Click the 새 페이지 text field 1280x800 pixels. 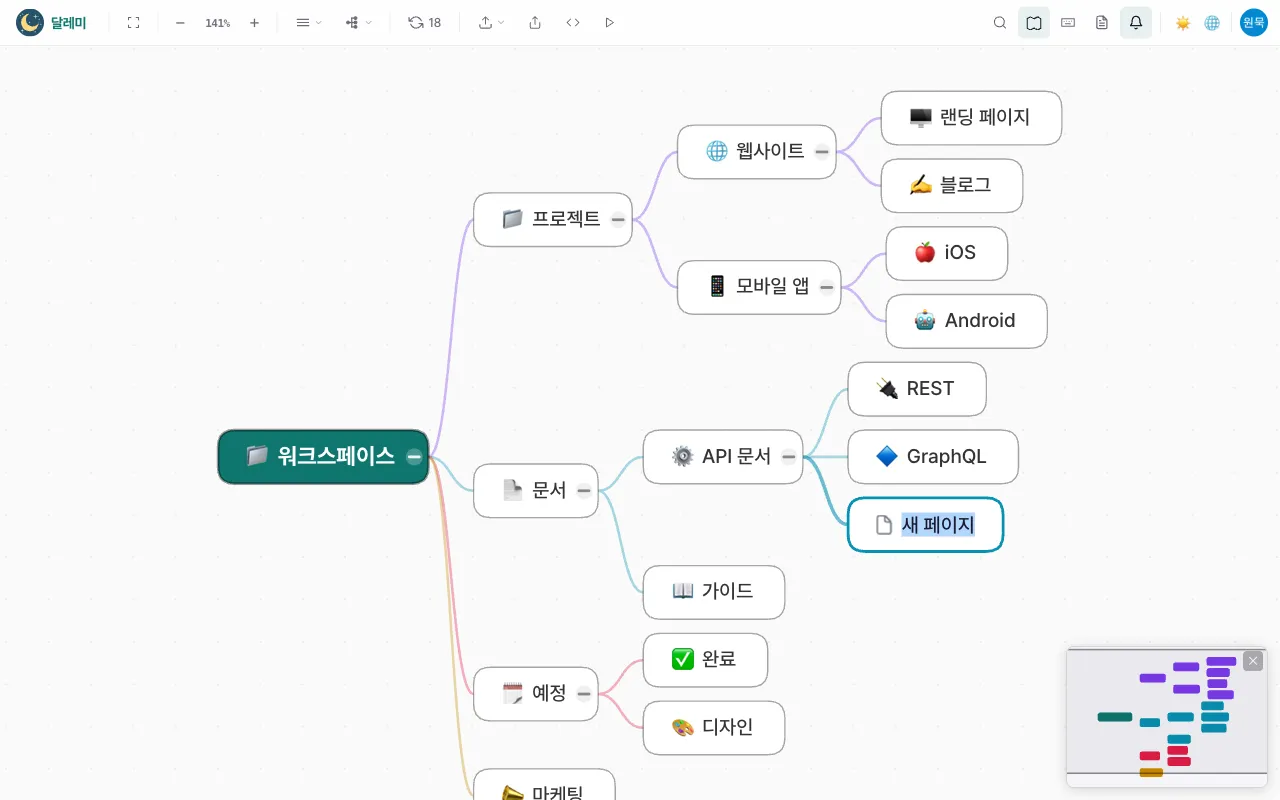tap(938, 525)
